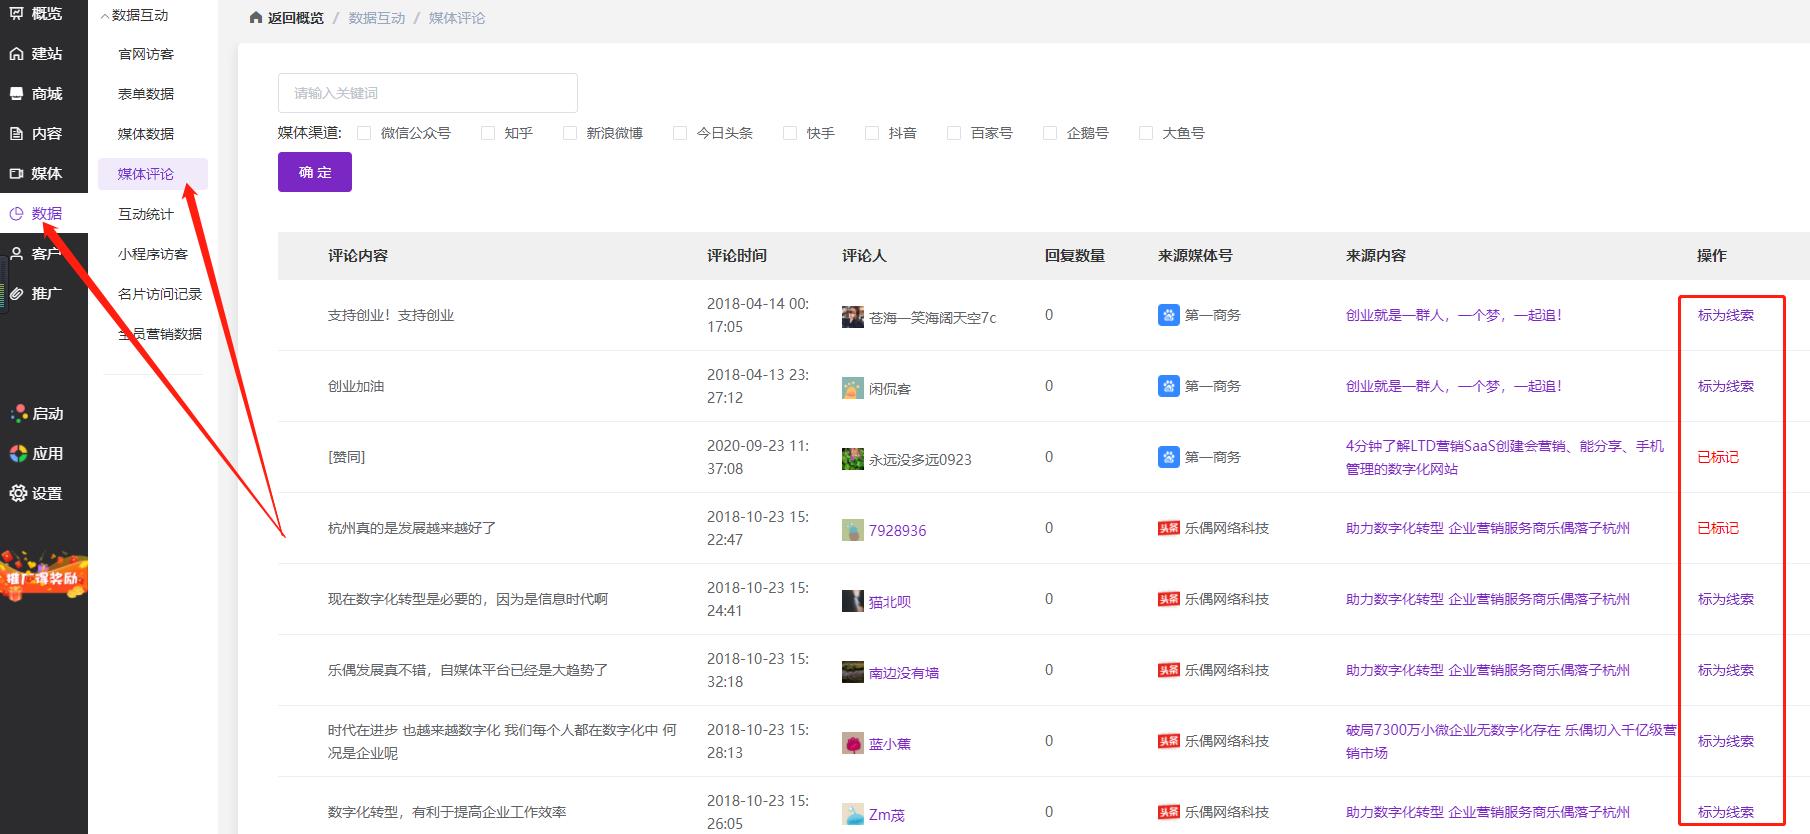Check the 新浪微博 channel checkbox
This screenshot has height=834, width=1810.
(x=570, y=133)
